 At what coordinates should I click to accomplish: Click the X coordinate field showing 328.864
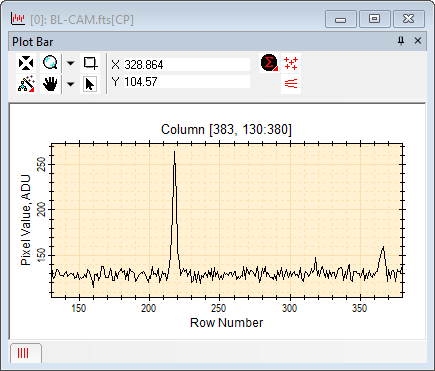(x=187, y=65)
